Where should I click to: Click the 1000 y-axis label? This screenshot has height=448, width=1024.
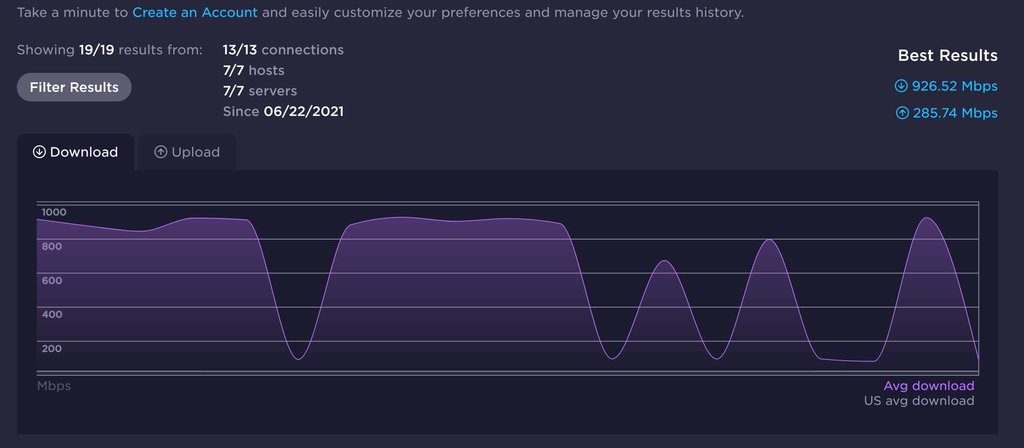(x=54, y=212)
